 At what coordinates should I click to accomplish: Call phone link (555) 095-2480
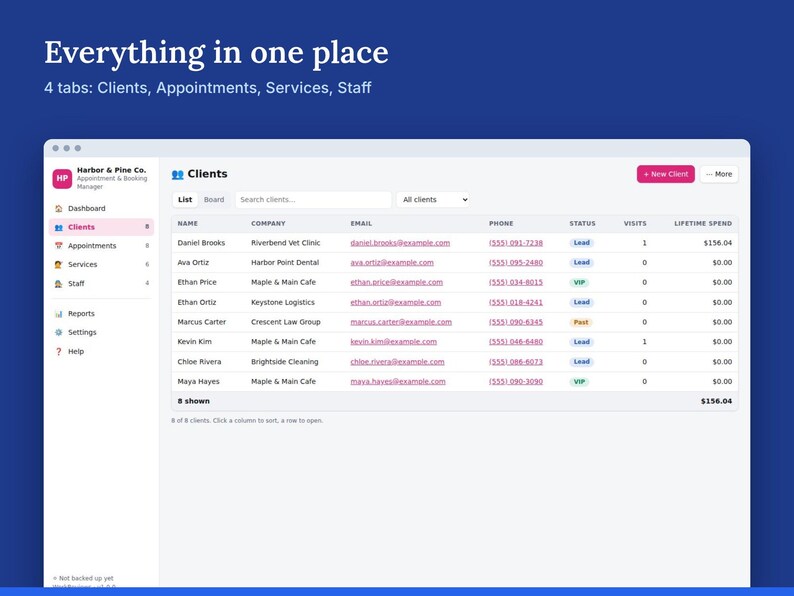click(x=515, y=263)
